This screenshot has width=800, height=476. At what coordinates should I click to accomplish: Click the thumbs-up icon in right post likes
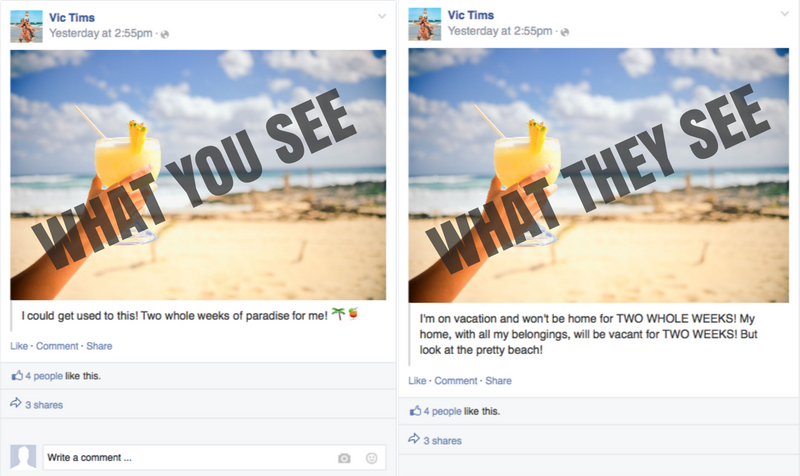[415, 411]
